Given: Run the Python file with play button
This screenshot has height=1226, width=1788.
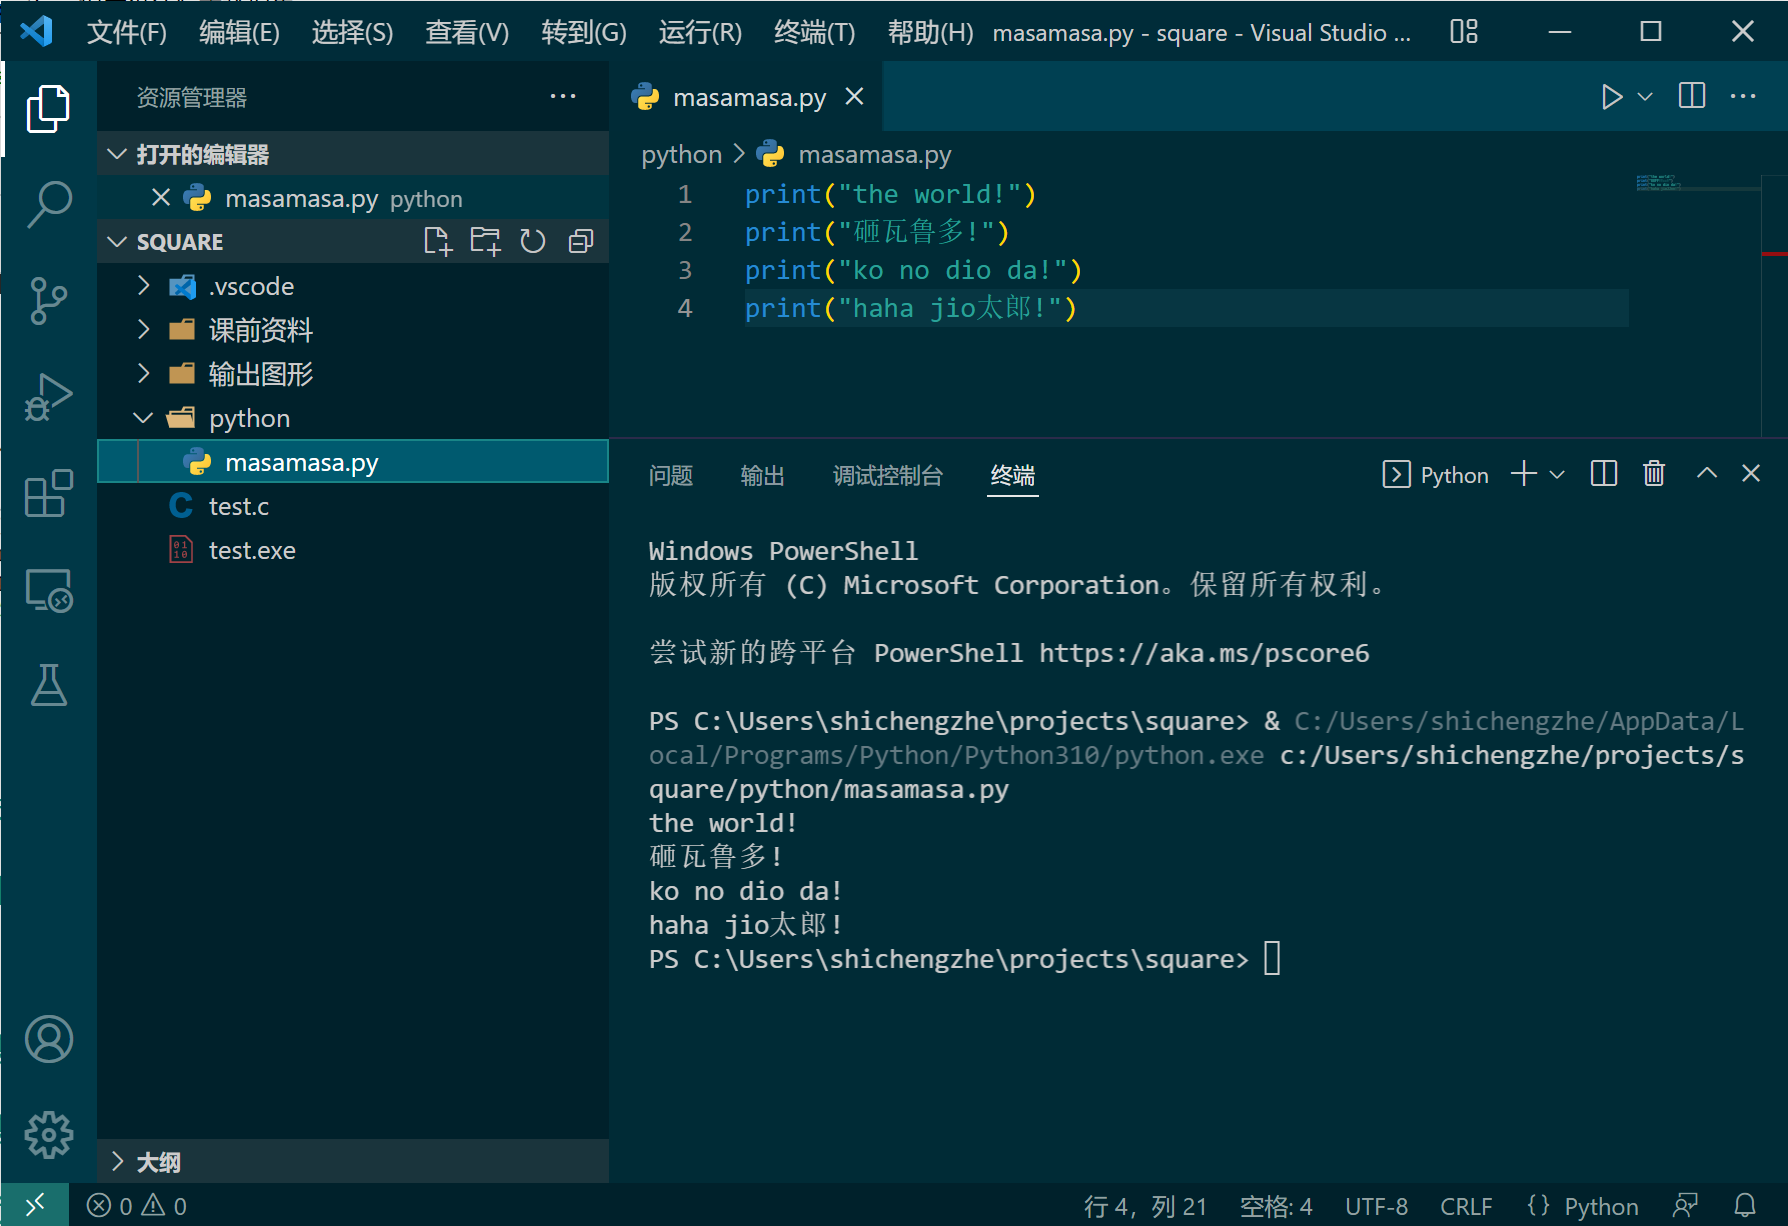Looking at the screenshot, I should [1611, 97].
